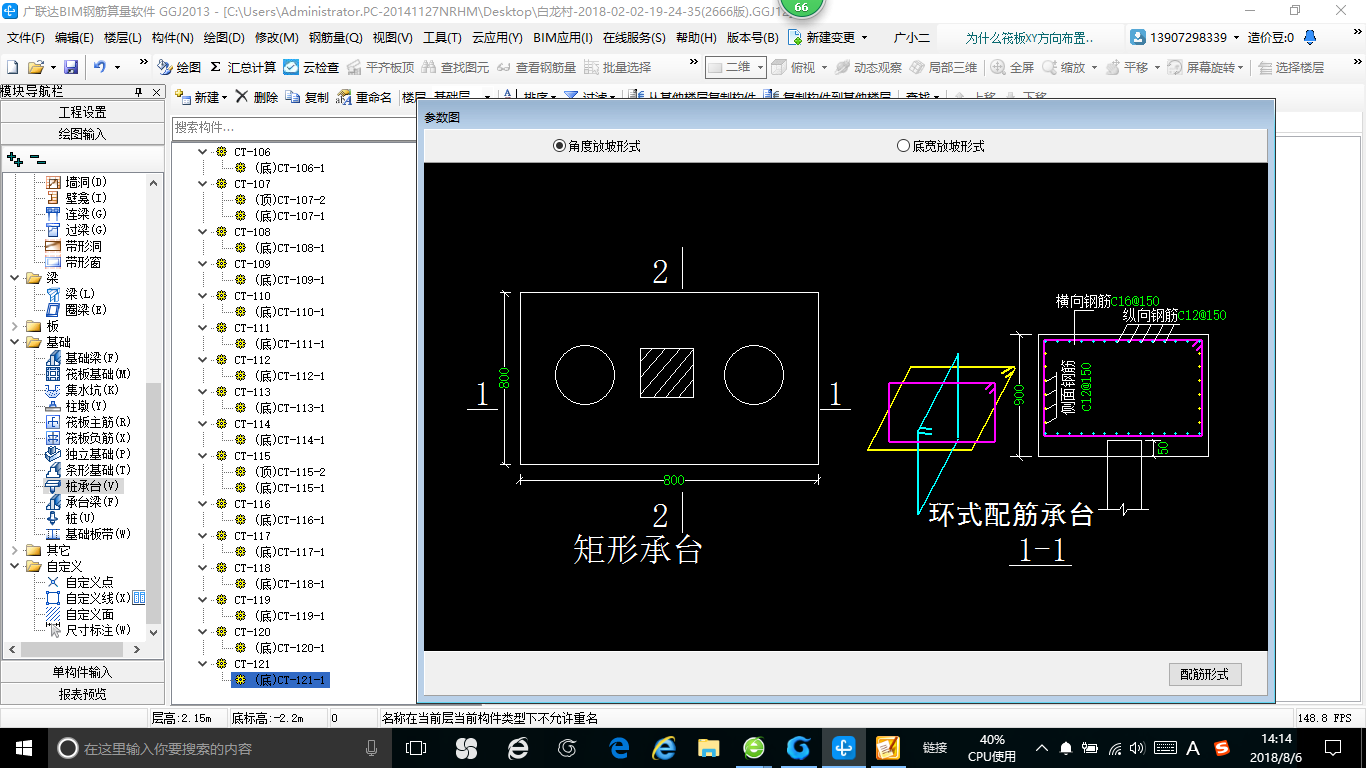Expand the 其它 folder in navigator

click(14, 550)
